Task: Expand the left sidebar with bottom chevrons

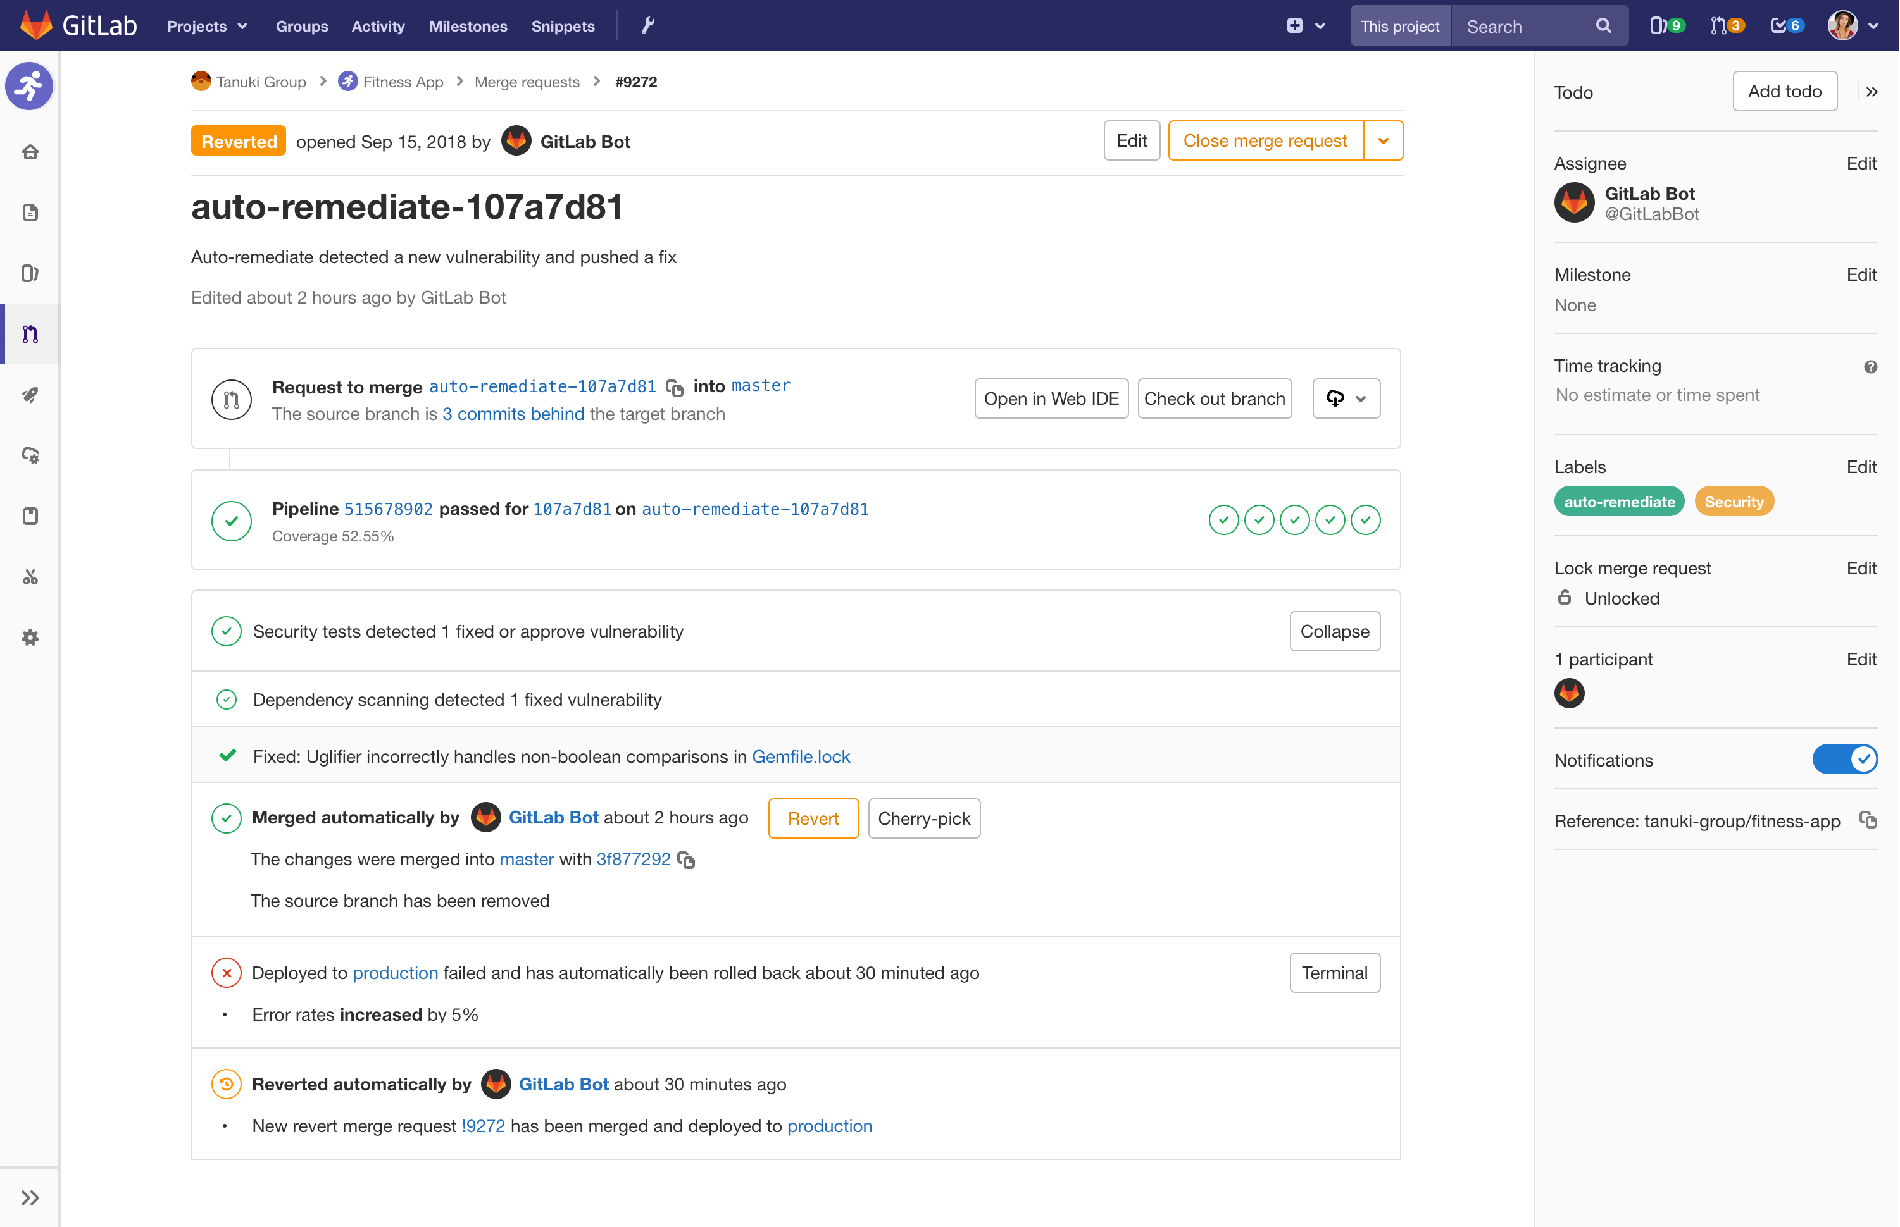Action: (x=30, y=1198)
